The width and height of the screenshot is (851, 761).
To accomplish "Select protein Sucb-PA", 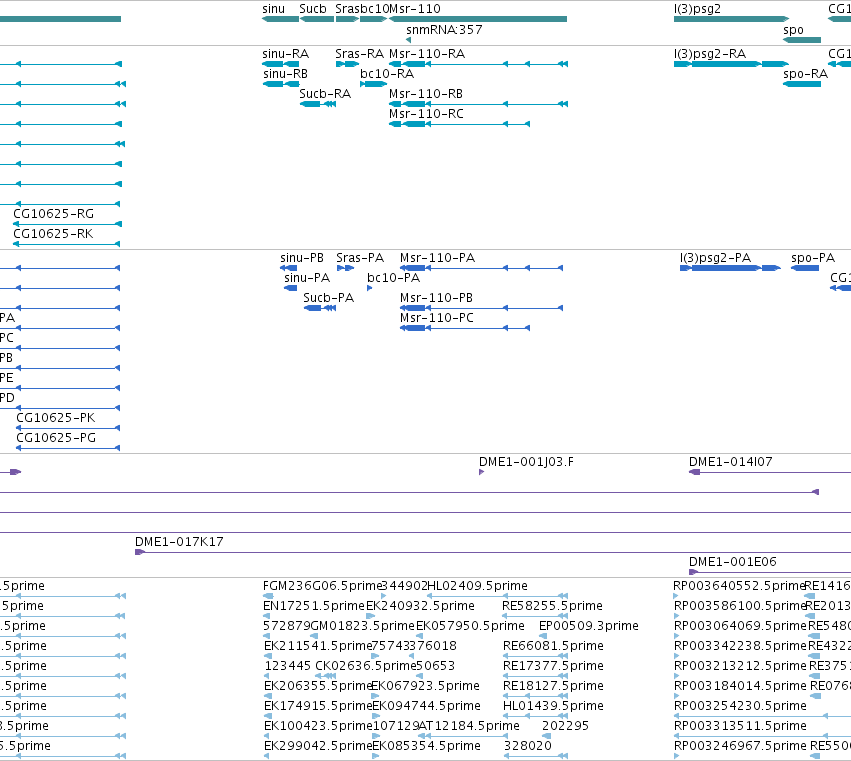I will point(328,298).
